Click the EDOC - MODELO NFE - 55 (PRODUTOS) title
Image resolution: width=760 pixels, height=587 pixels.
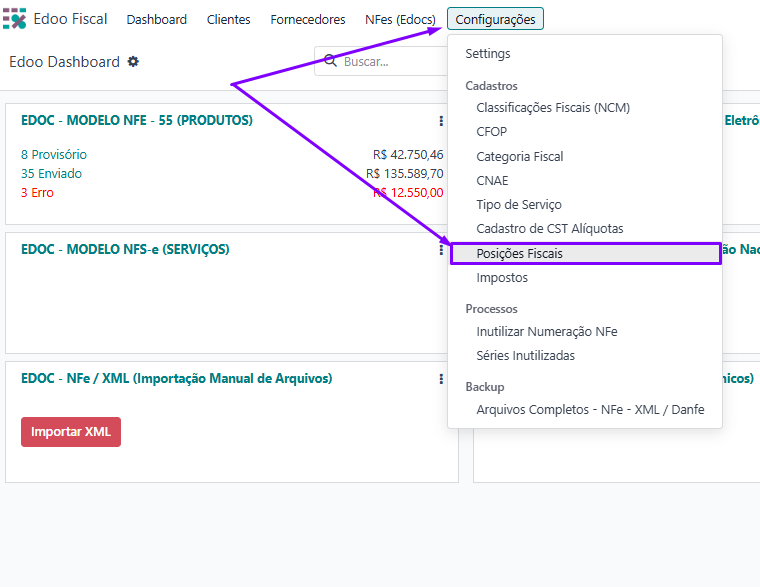point(137,120)
